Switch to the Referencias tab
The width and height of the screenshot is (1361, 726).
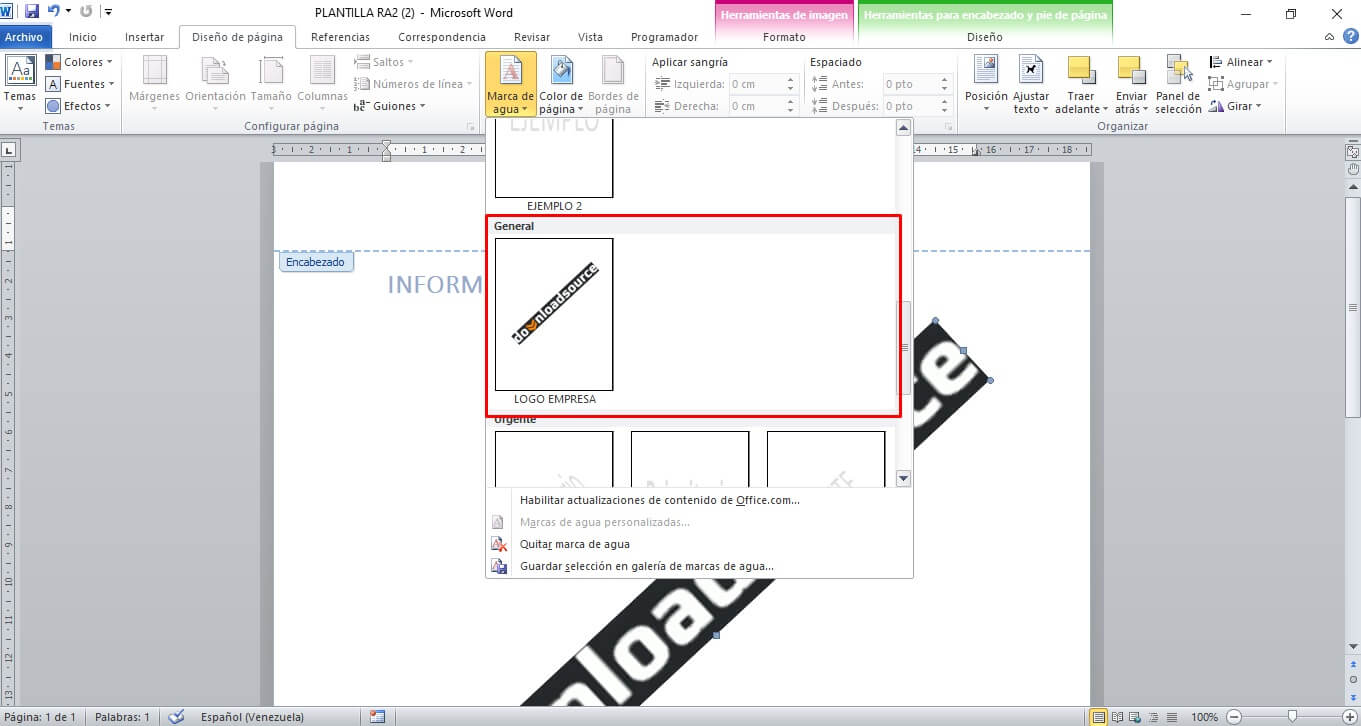click(340, 37)
